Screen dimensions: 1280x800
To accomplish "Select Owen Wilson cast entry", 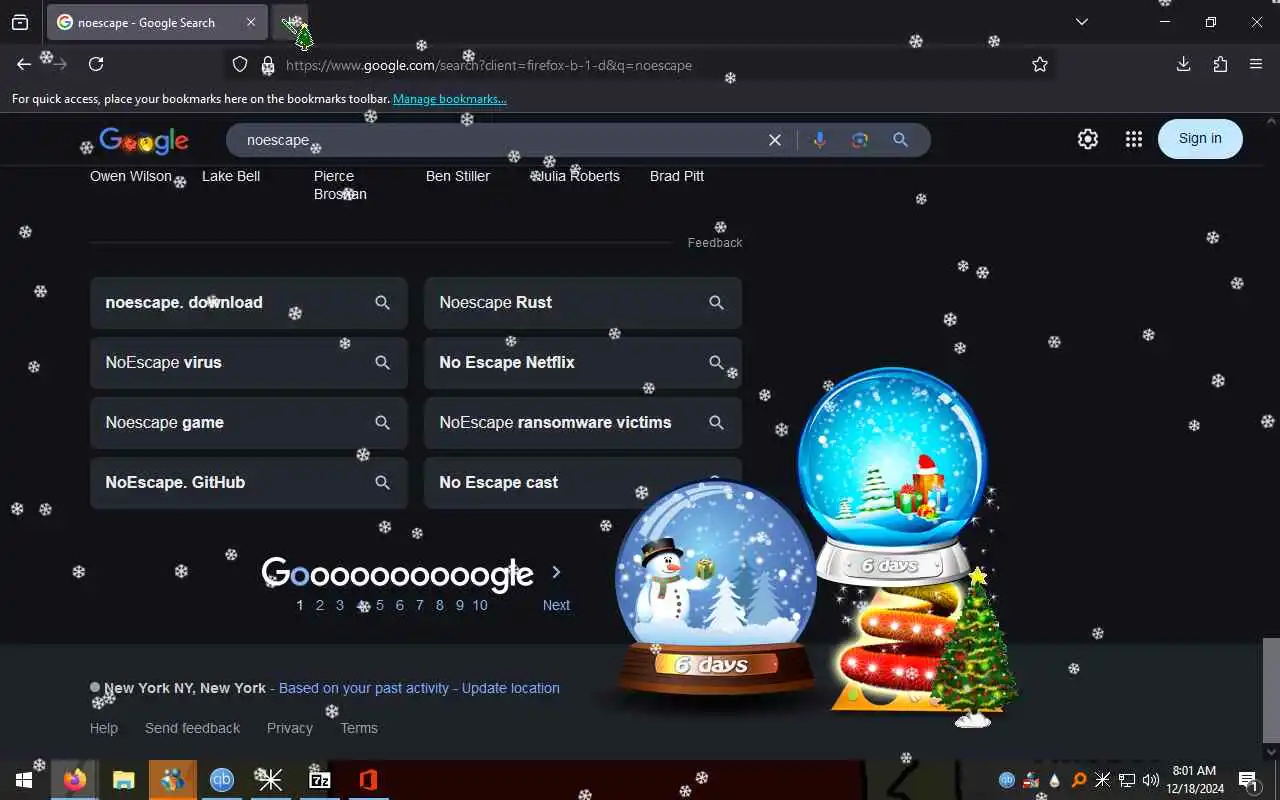I will click(x=131, y=176).
